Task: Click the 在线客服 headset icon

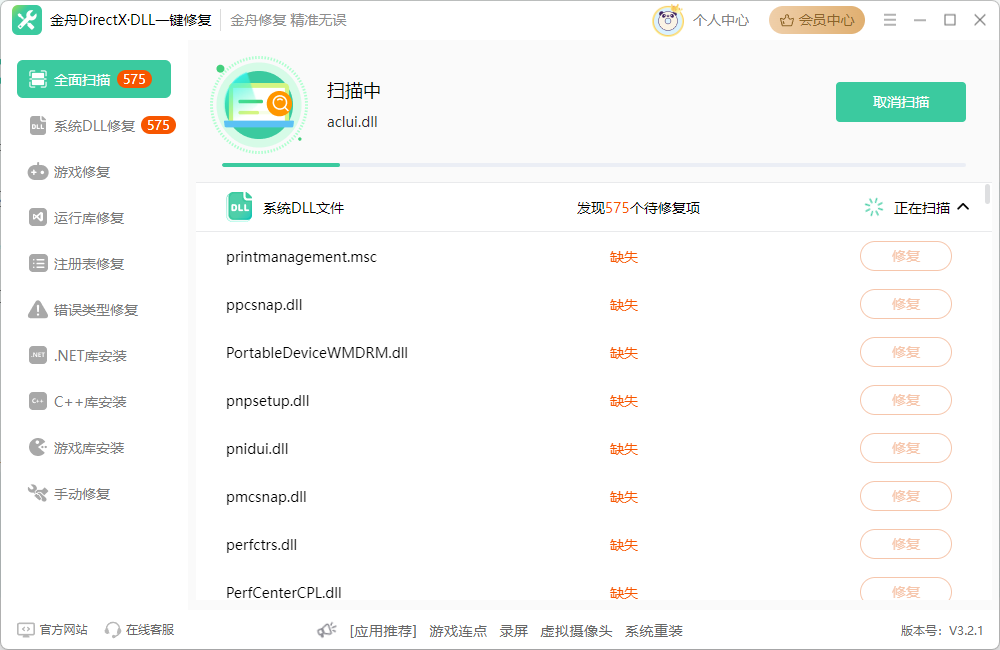Action: click(113, 630)
